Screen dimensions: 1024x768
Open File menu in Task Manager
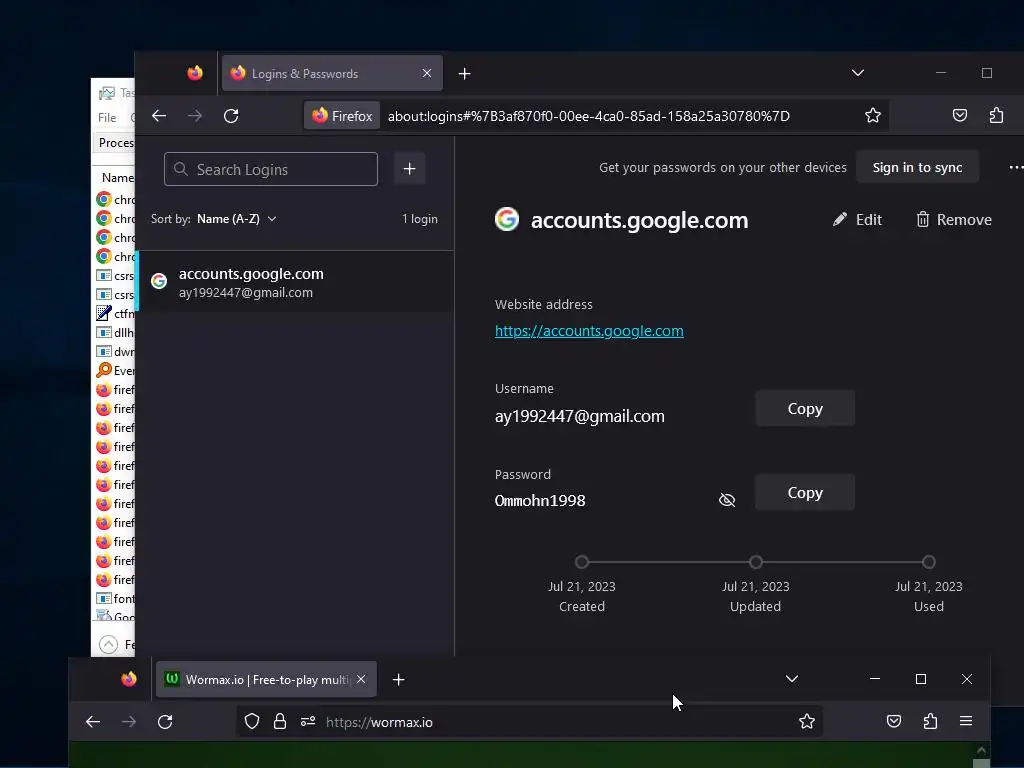coord(107,118)
